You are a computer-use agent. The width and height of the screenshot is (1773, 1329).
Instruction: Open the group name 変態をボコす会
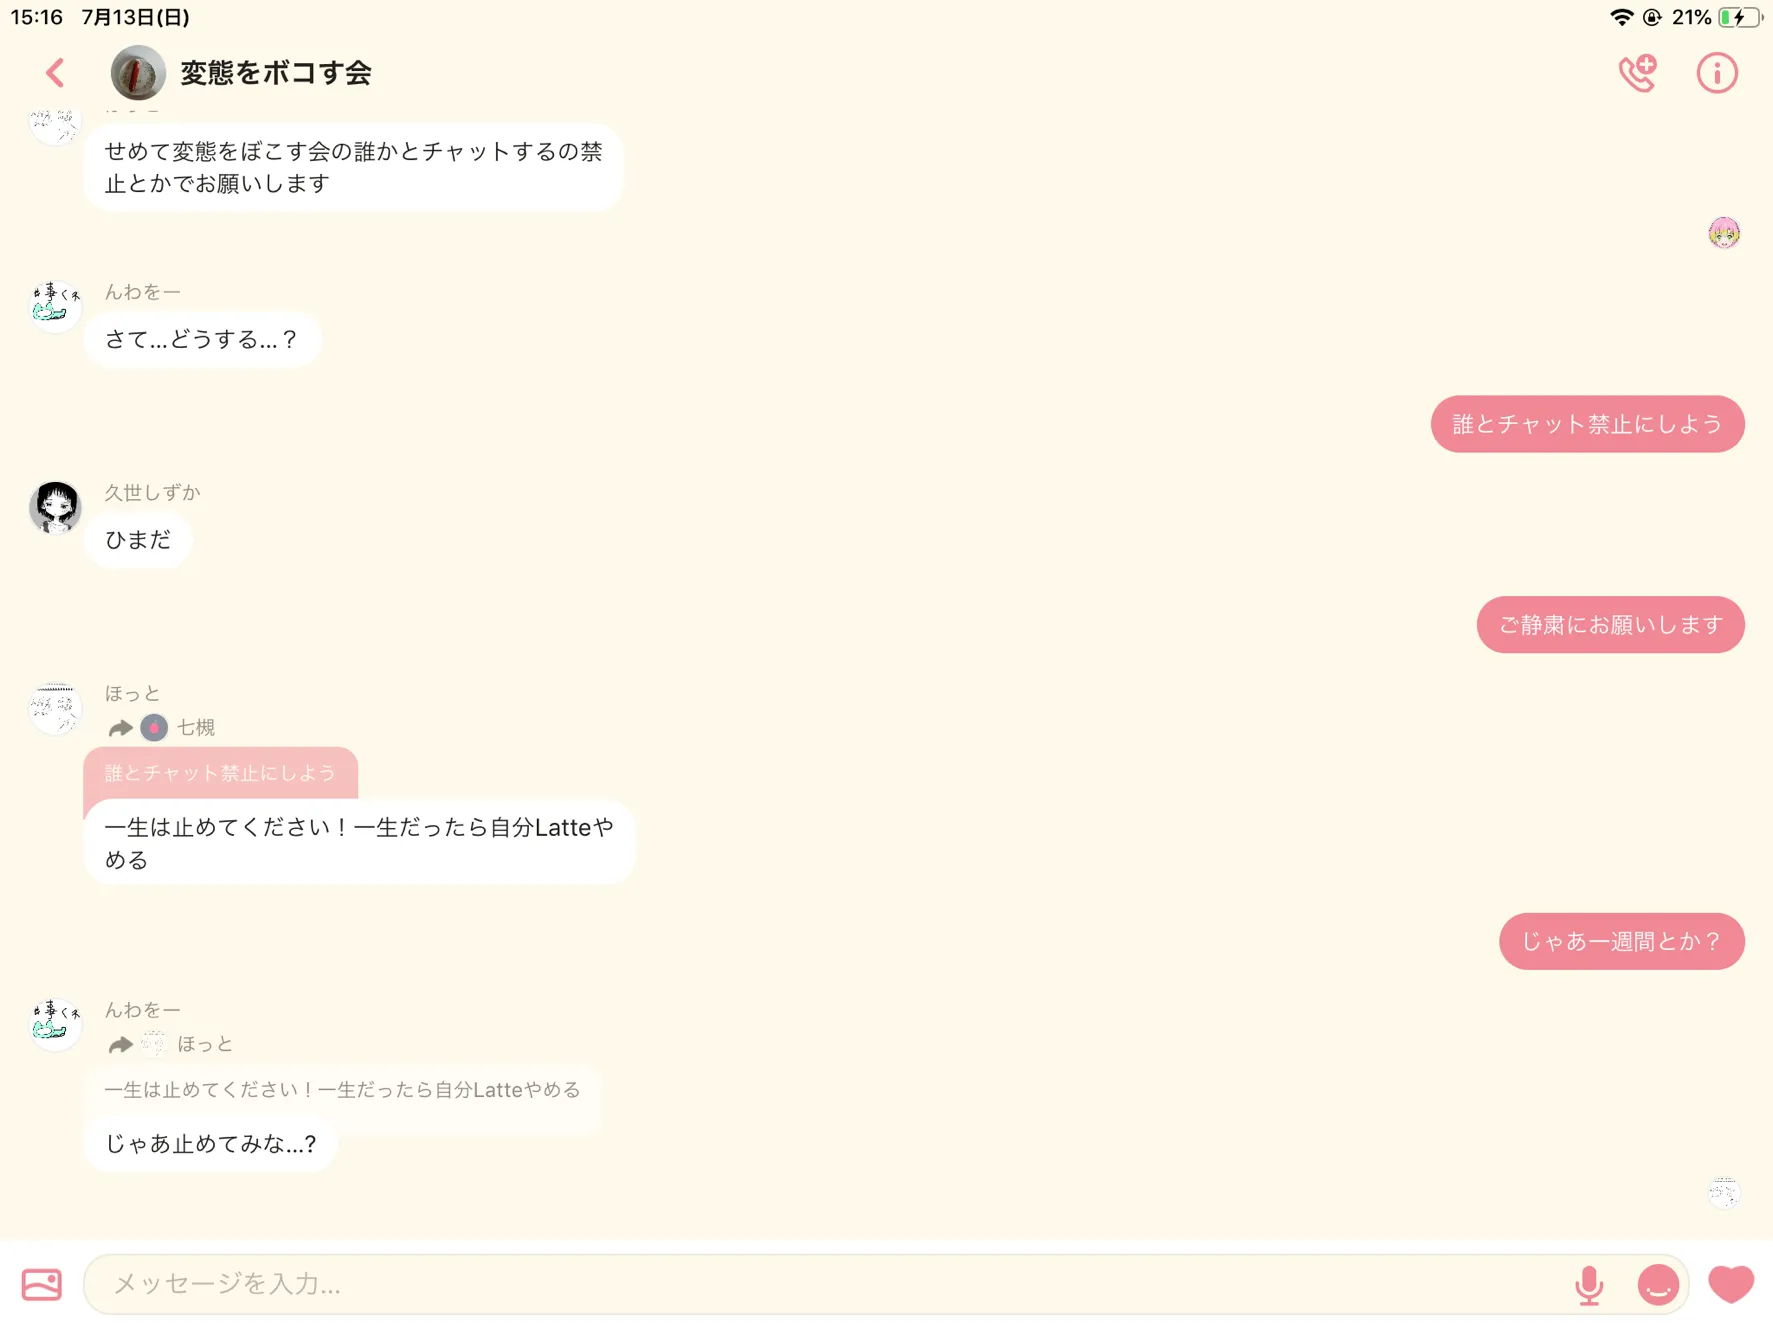[276, 73]
